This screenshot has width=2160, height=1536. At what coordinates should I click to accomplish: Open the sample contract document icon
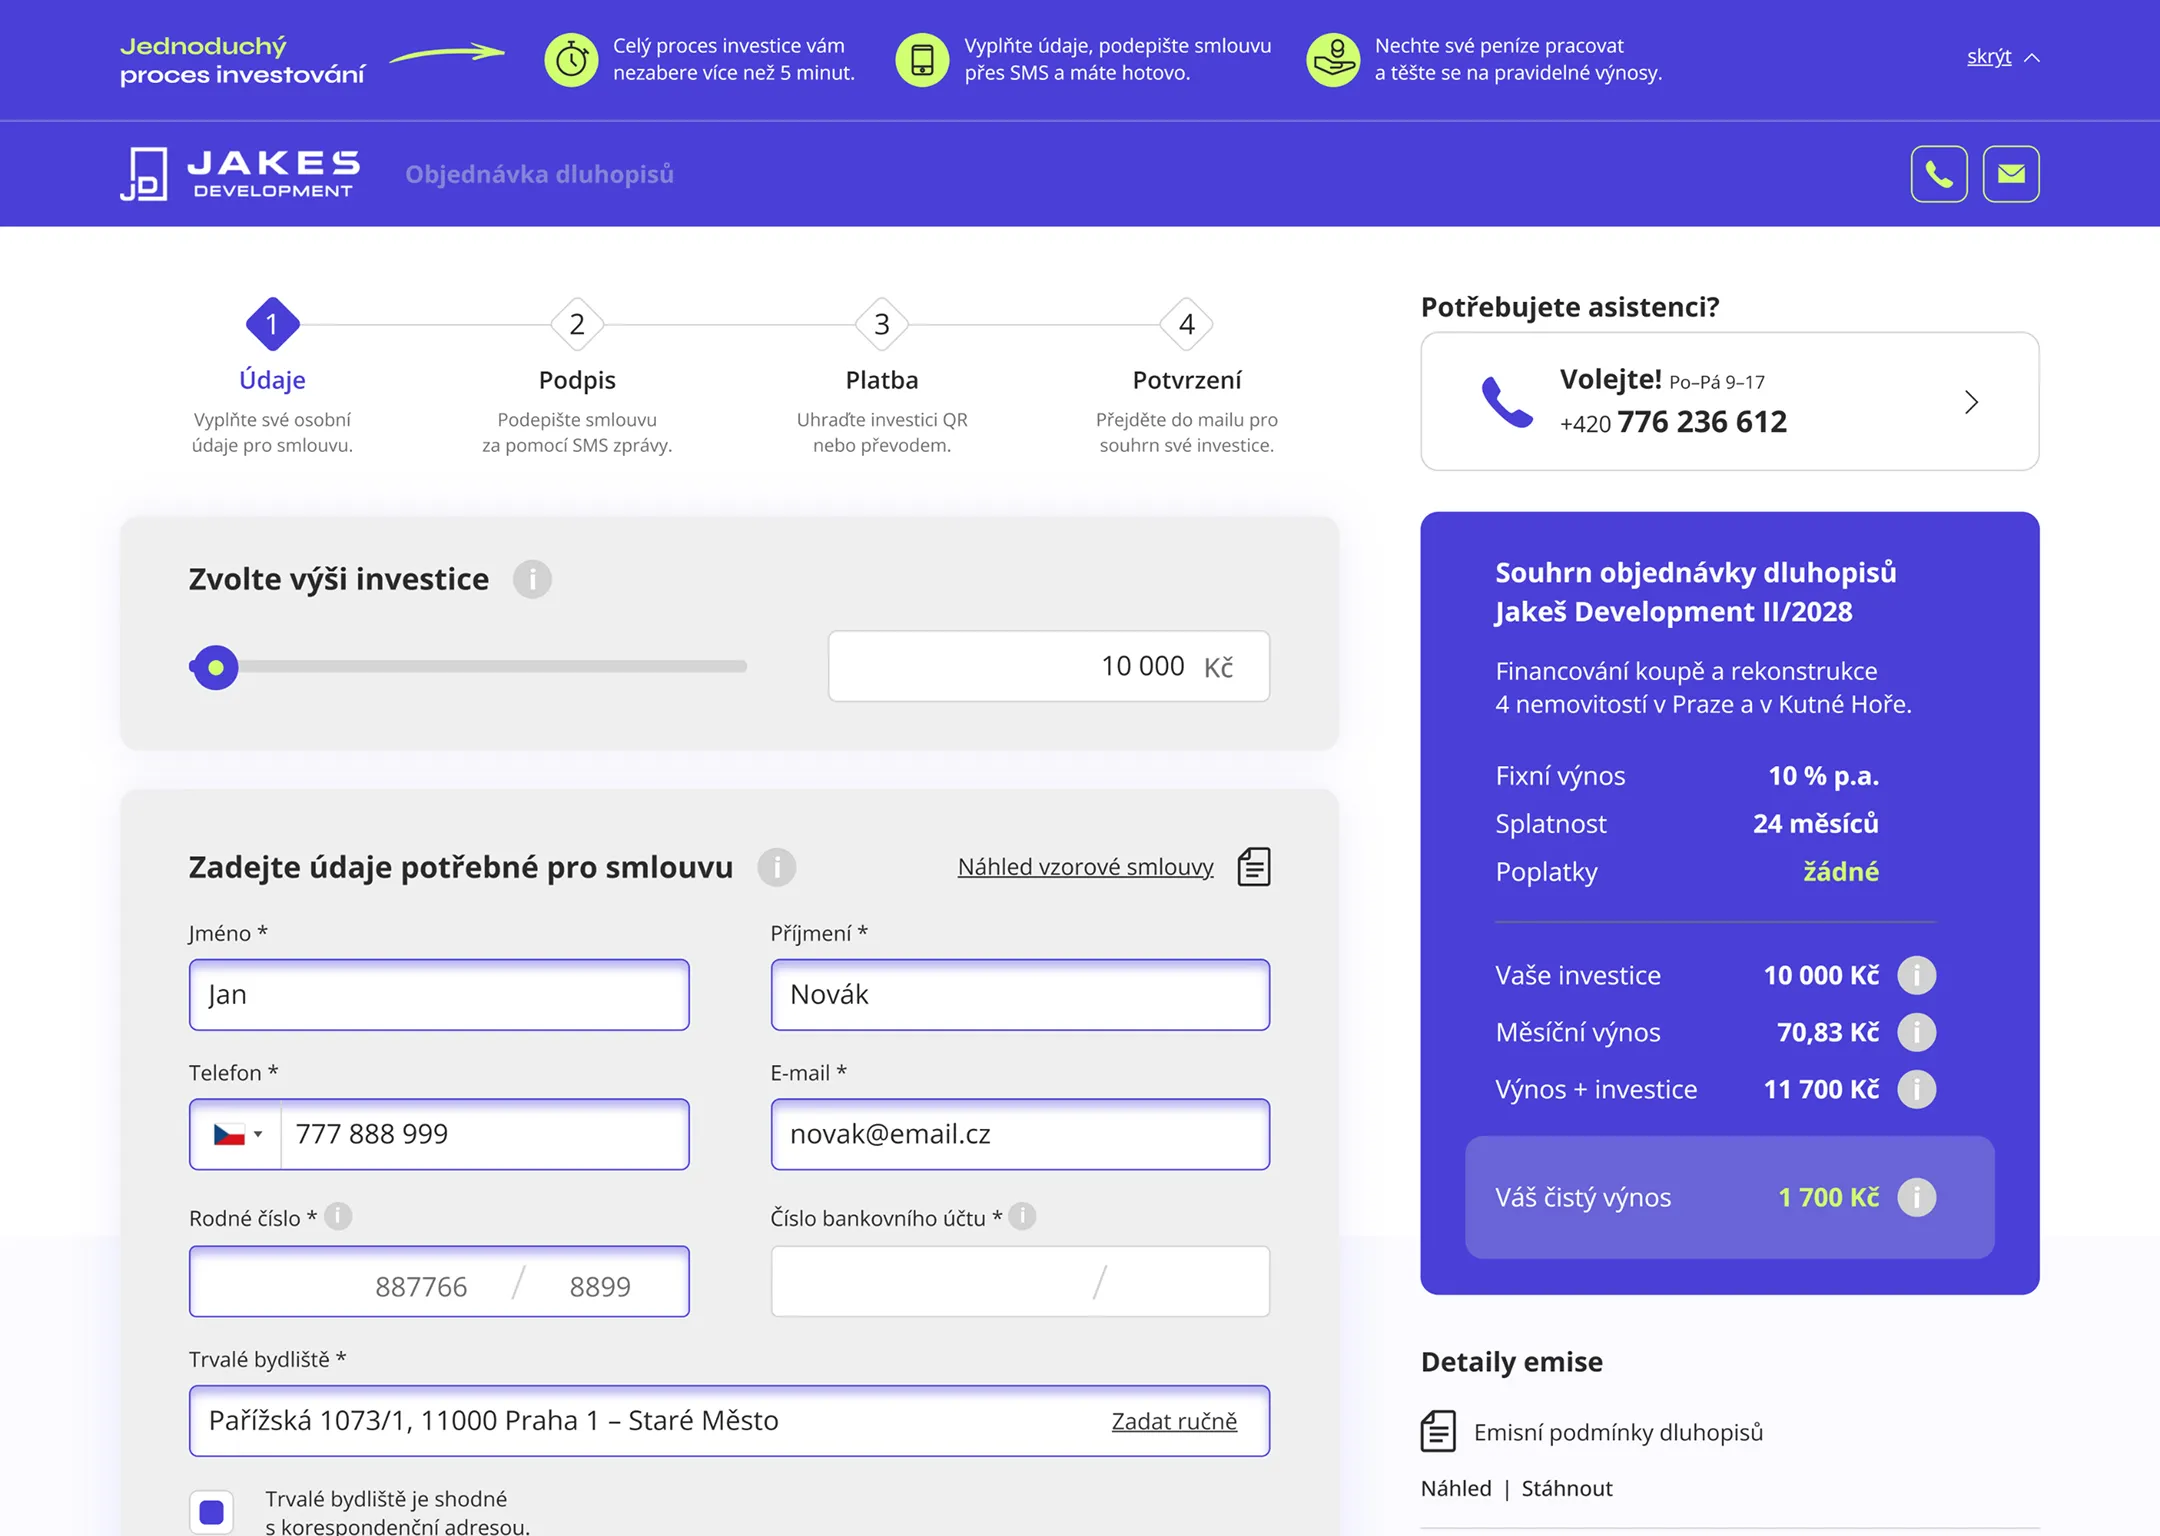(x=1254, y=867)
